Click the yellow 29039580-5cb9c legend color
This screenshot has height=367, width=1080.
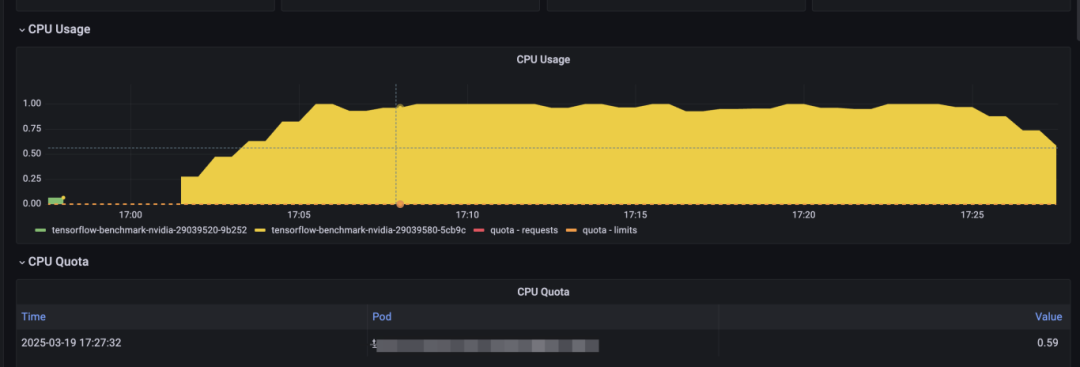pyautogui.click(x=261, y=231)
